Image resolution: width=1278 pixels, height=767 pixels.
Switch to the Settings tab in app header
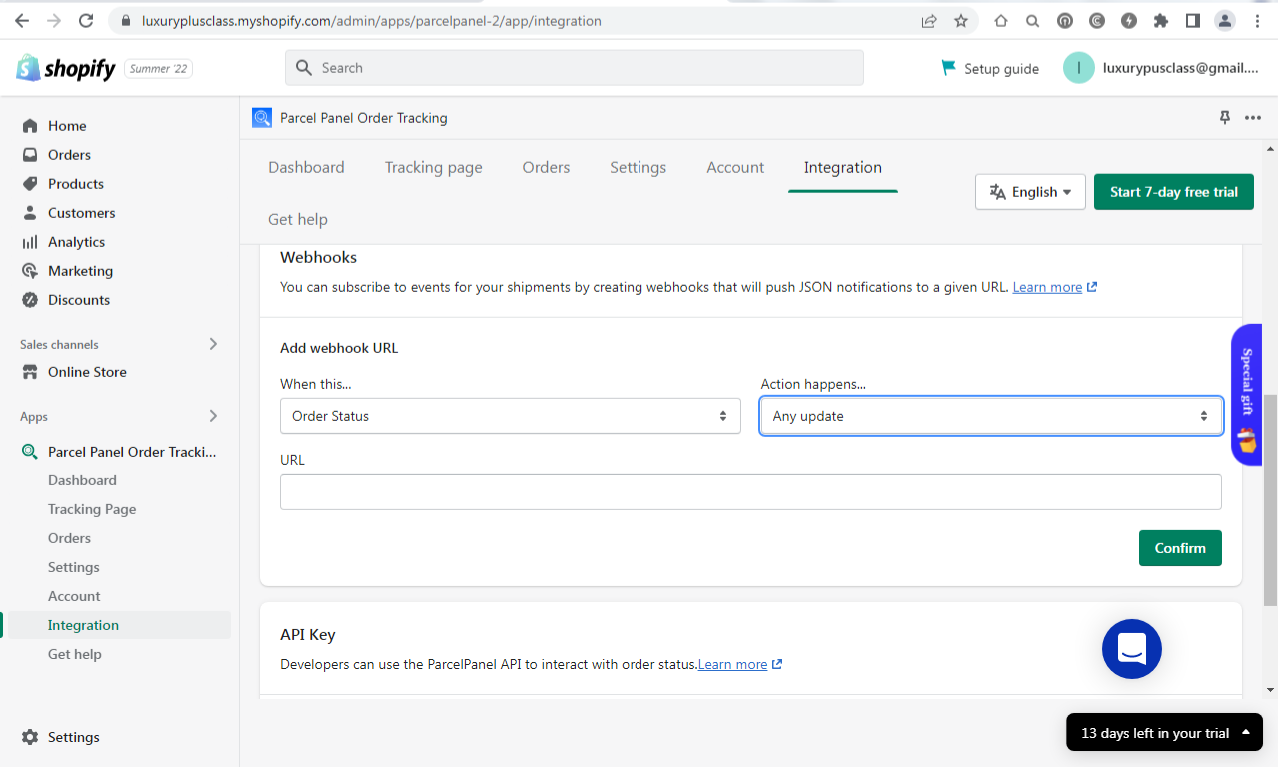coord(638,167)
